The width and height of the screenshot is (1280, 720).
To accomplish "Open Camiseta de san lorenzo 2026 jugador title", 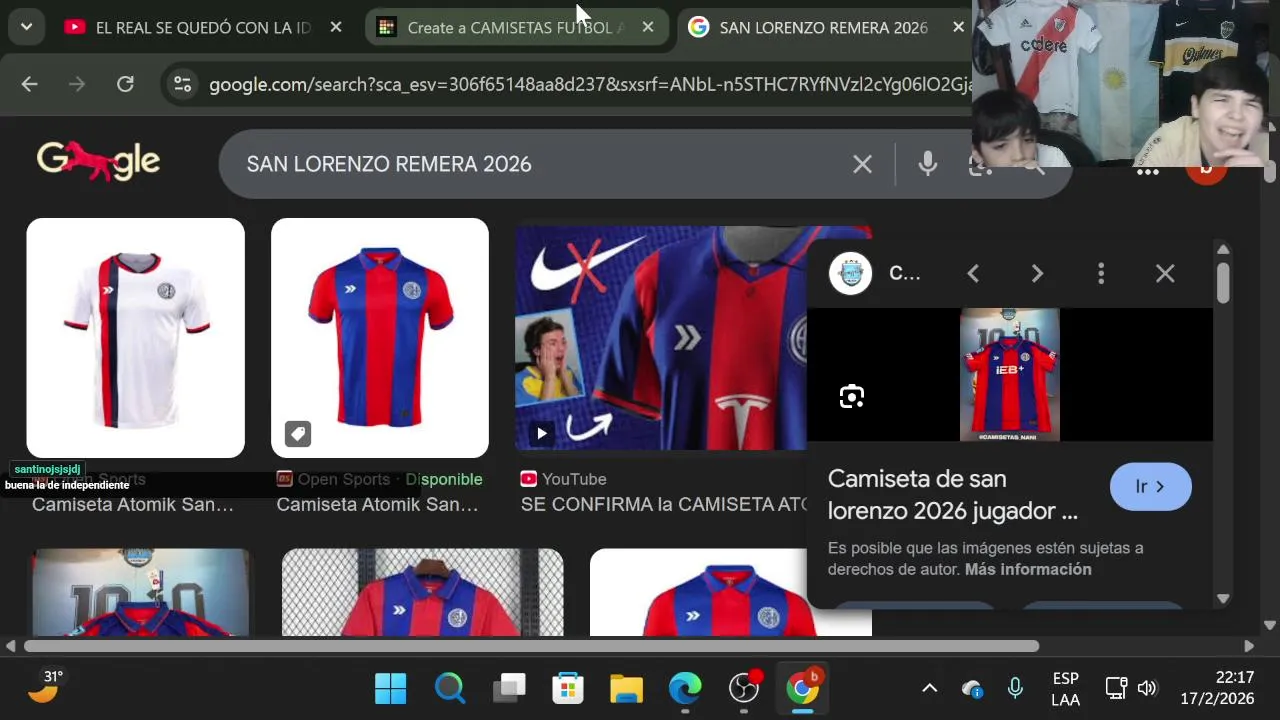I will click(952, 495).
